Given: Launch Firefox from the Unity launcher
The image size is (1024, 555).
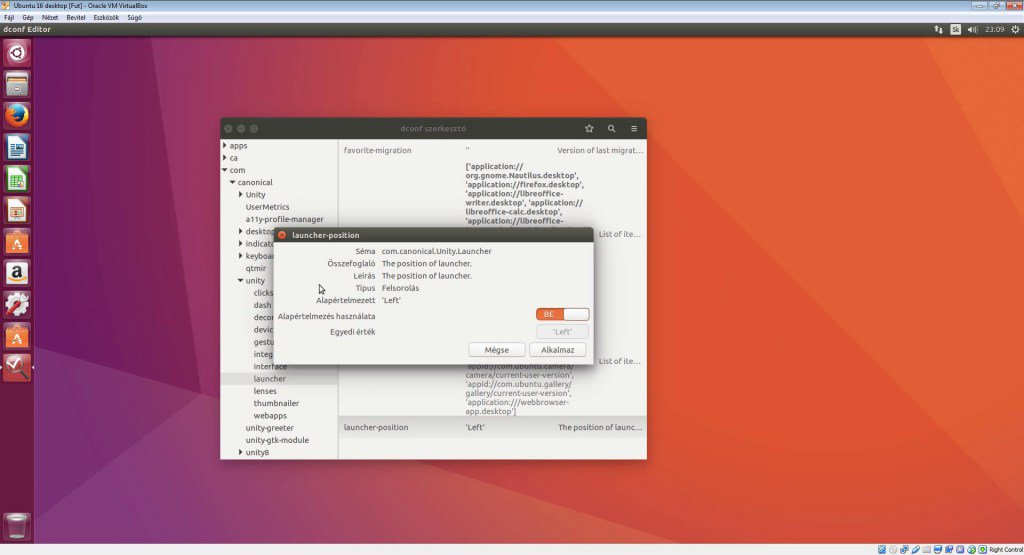Looking at the screenshot, I should pos(17,116).
